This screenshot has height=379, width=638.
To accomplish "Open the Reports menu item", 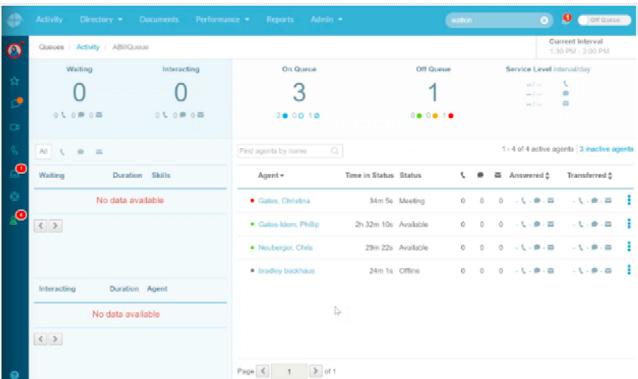I will (x=280, y=20).
